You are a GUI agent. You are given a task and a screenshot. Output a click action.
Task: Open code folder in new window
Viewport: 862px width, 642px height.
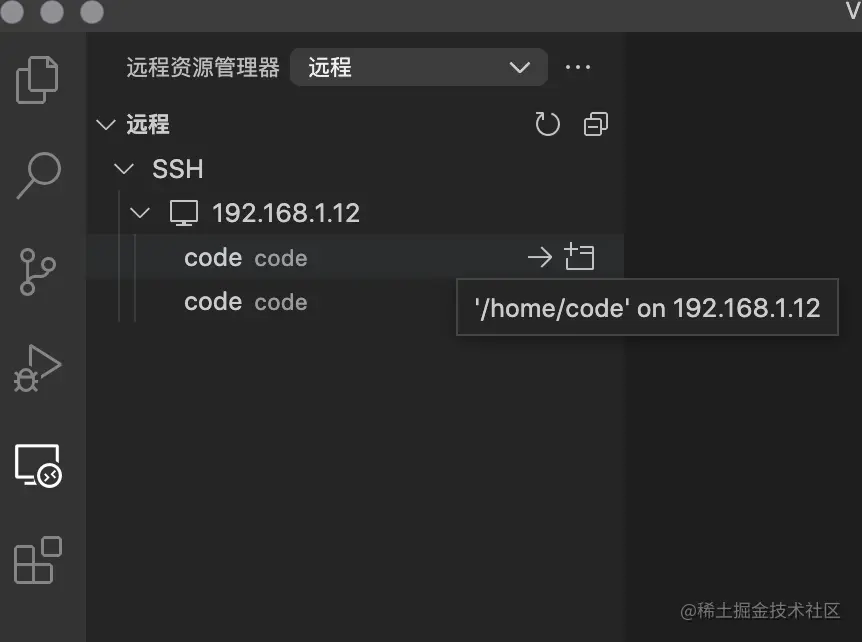(579, 257)
